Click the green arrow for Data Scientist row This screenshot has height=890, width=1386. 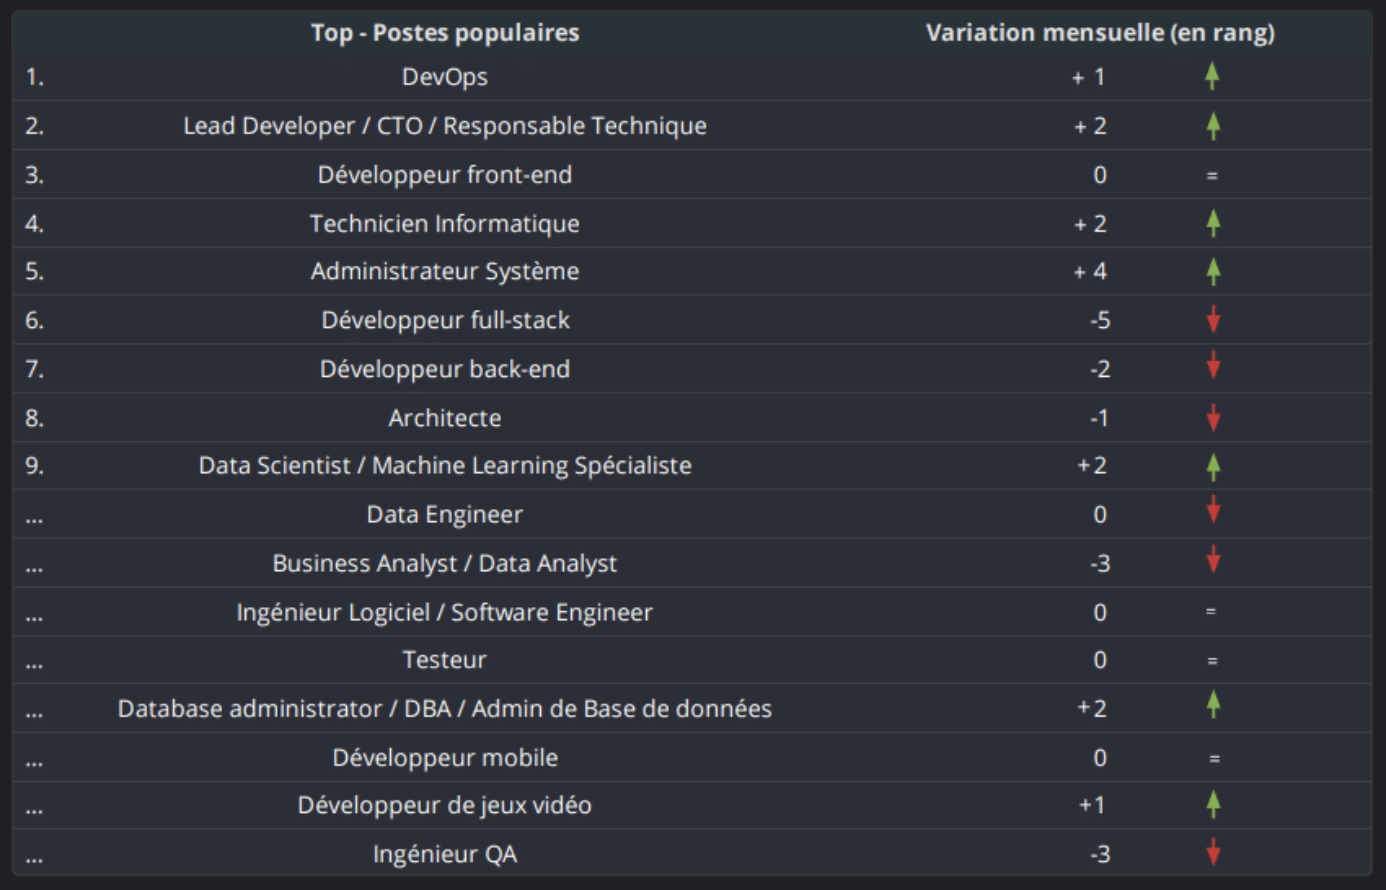click(x=1213, y=466)
